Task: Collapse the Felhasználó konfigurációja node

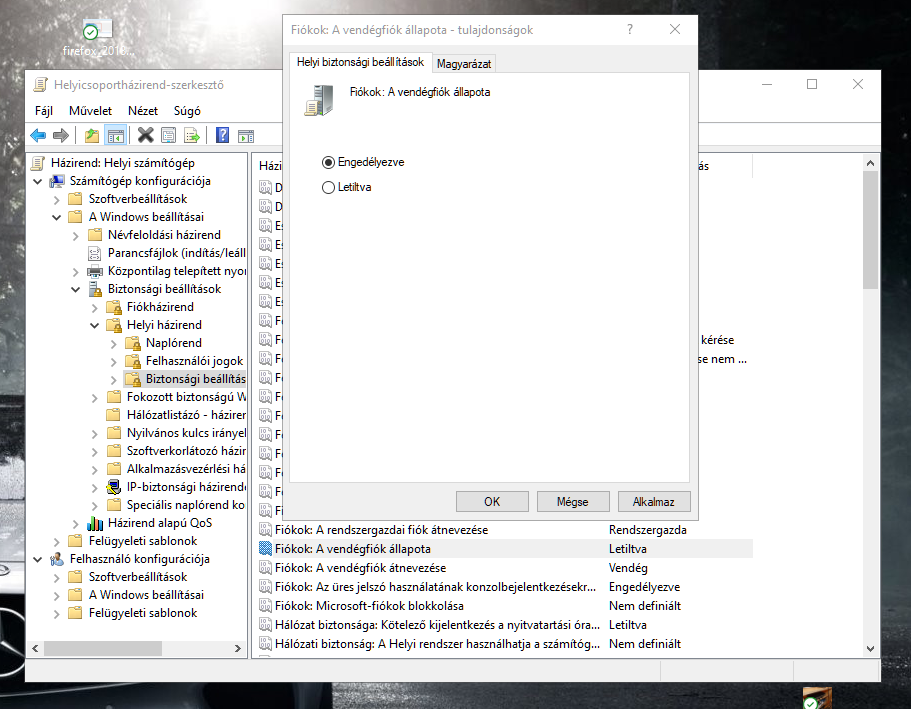Action: (38, 560)
